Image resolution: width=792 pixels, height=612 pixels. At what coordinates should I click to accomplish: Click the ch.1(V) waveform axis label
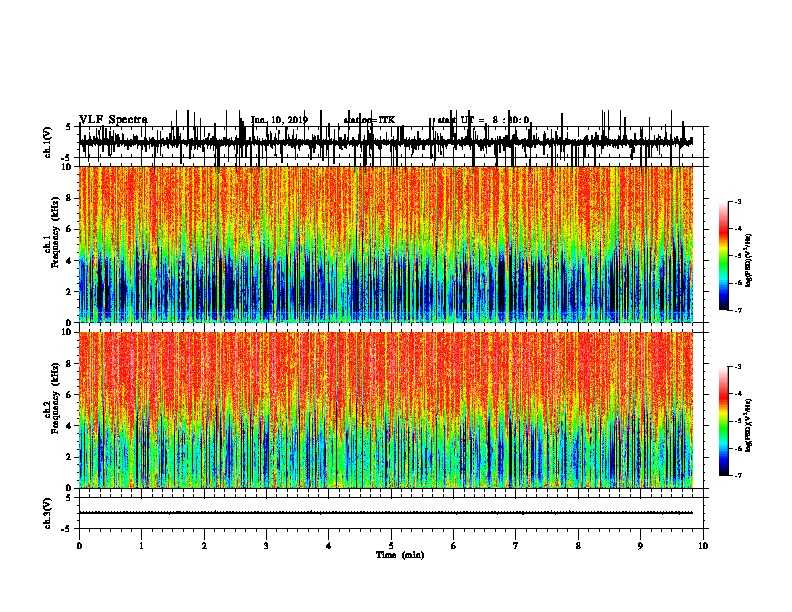tap(48, 142)
